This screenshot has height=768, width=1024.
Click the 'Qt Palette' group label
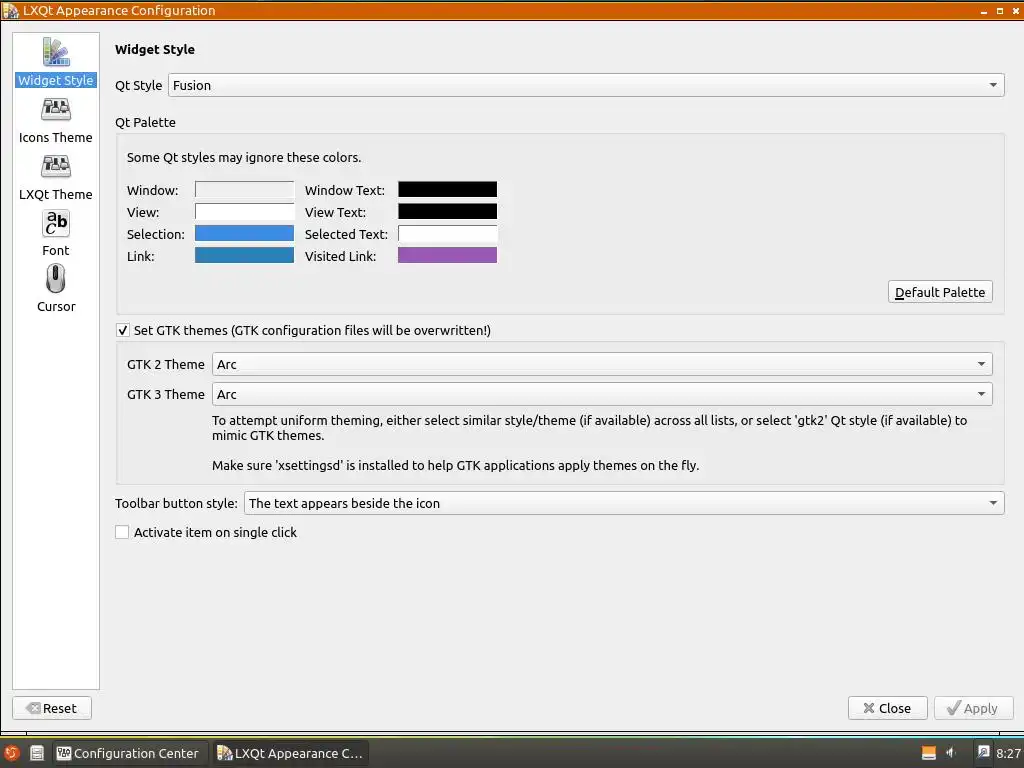pos(145,122)
